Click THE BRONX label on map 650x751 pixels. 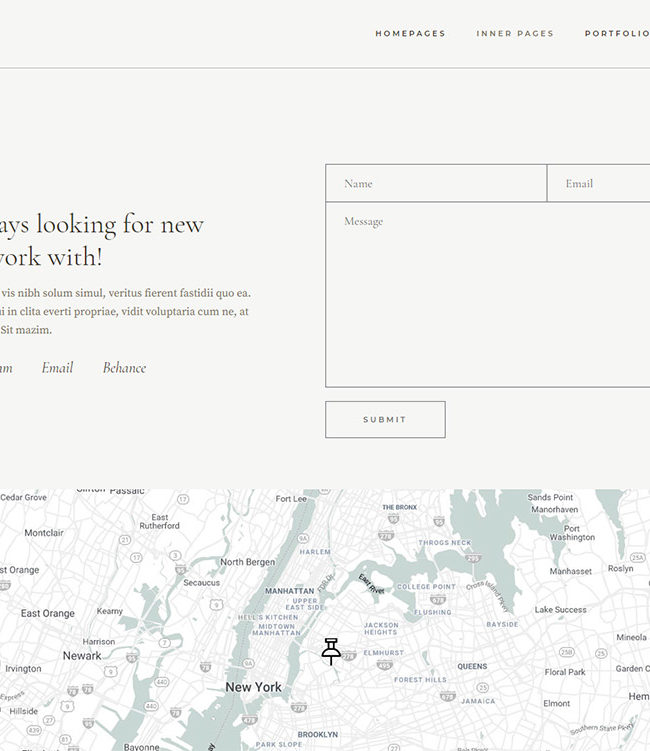coord(399,507)
